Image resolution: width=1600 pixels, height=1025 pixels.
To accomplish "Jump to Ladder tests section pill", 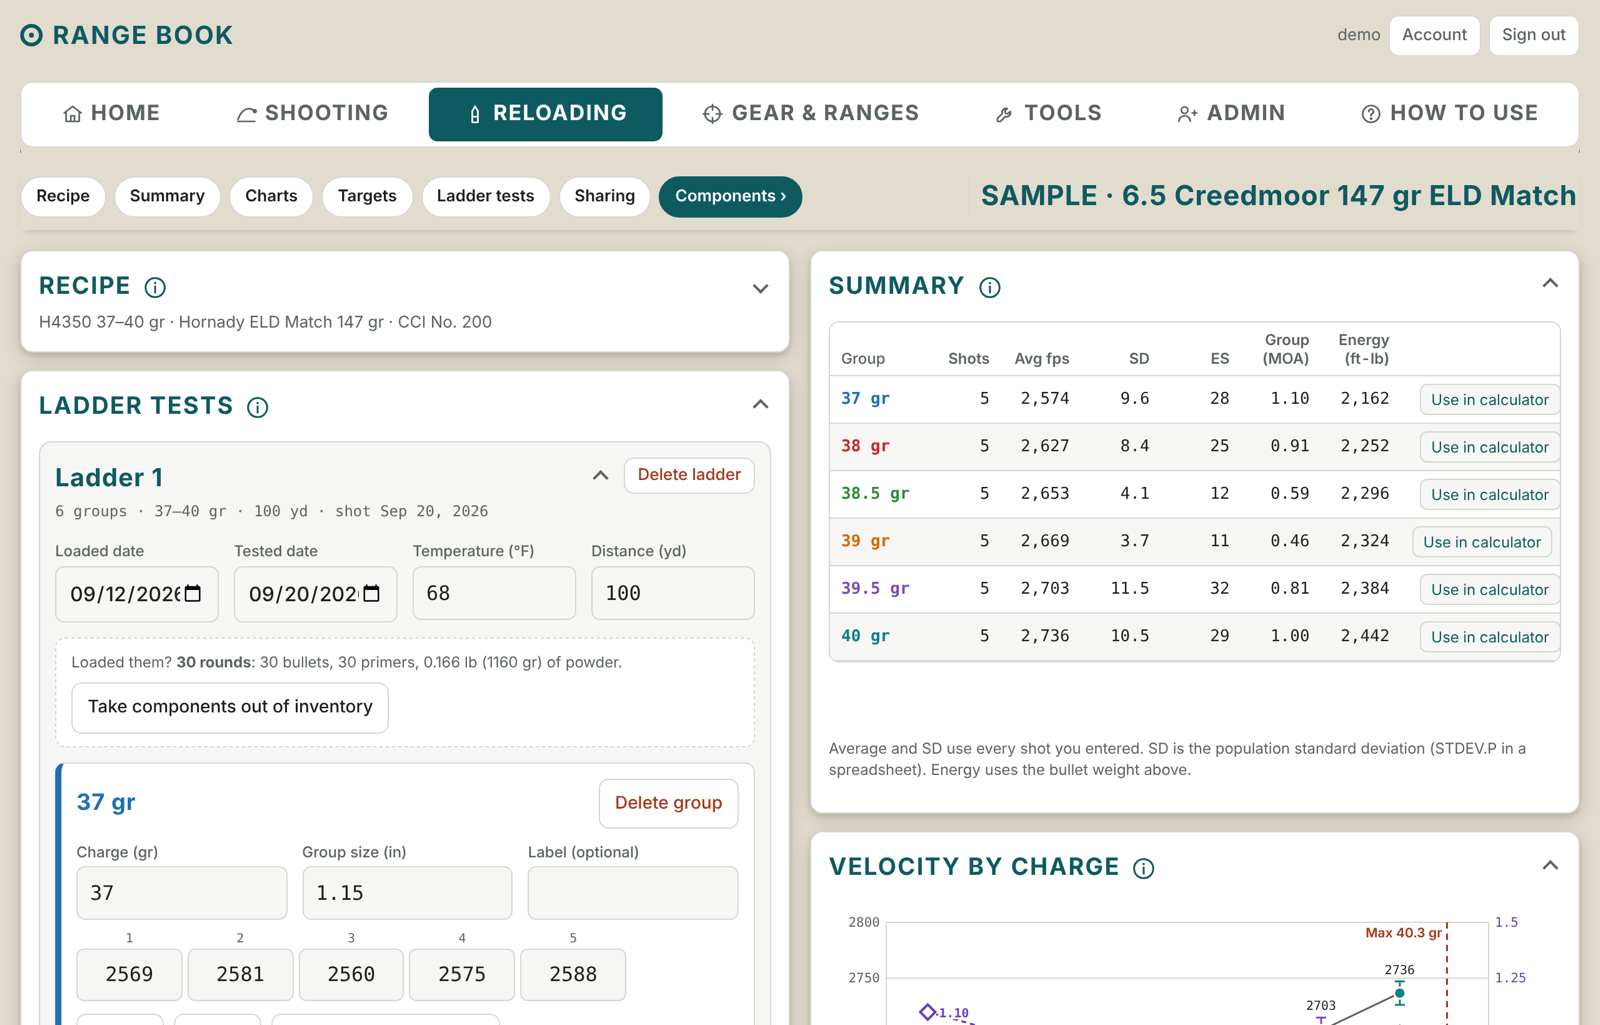I will (x=485, y=196).
